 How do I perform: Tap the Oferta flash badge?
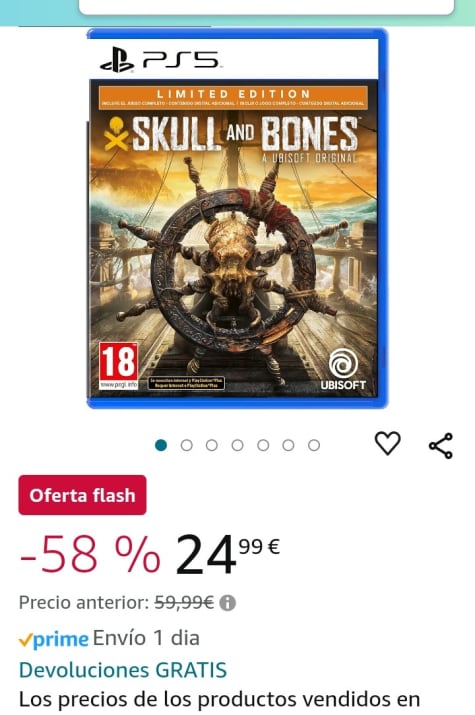(x=83, y=495)
